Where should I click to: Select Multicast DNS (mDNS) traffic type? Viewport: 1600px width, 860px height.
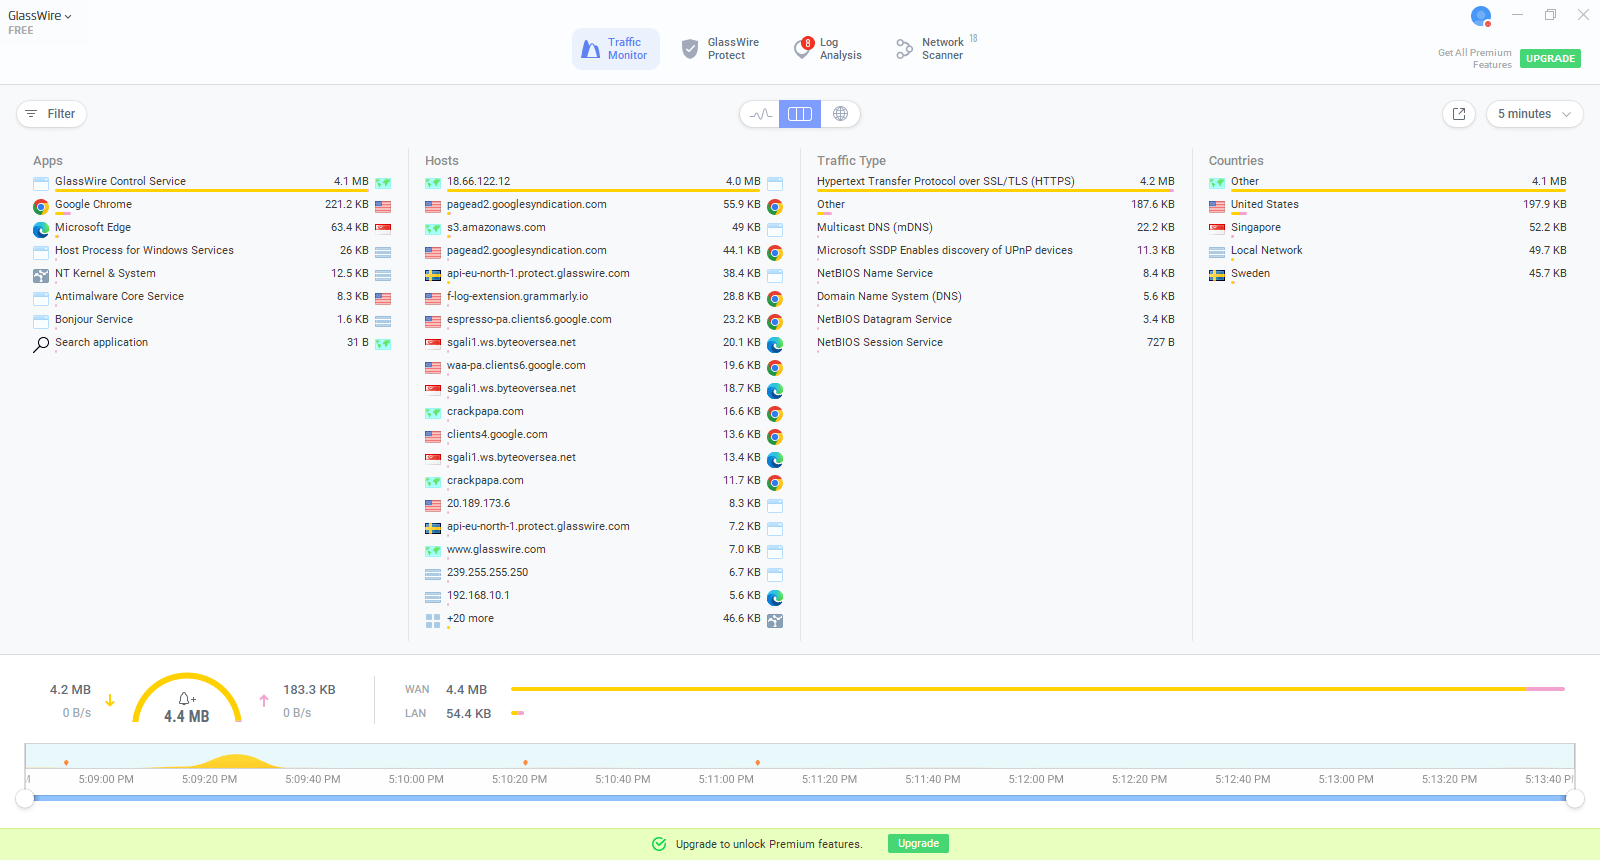(x=996, y=228)
